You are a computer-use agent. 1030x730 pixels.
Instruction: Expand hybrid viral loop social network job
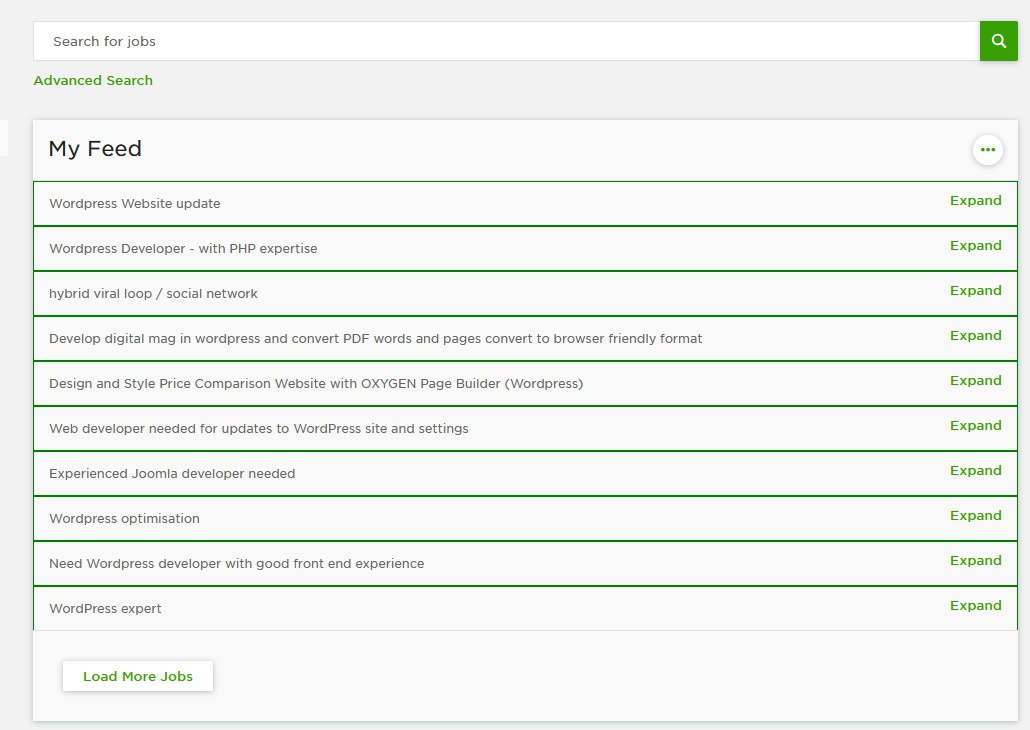tap(975, 290)
